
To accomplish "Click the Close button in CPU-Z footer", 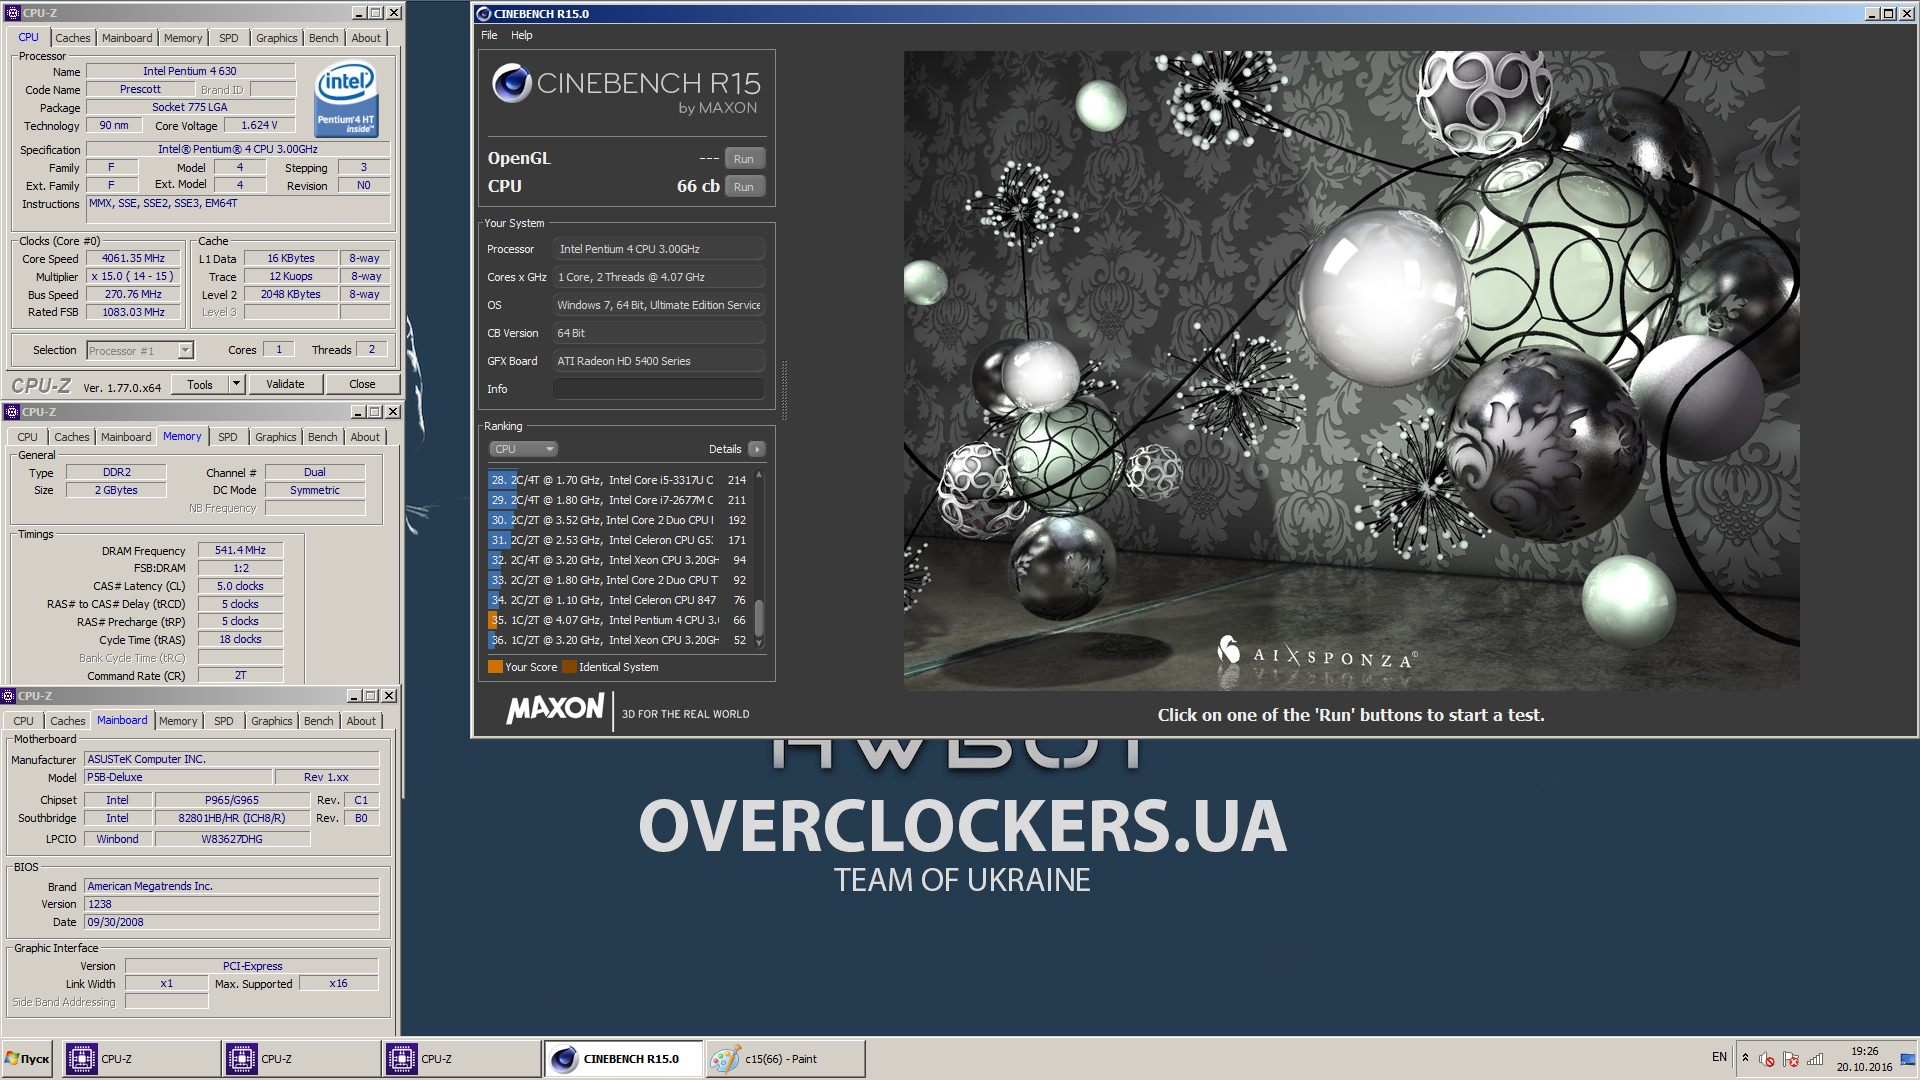I will click(x=362, y=384).
